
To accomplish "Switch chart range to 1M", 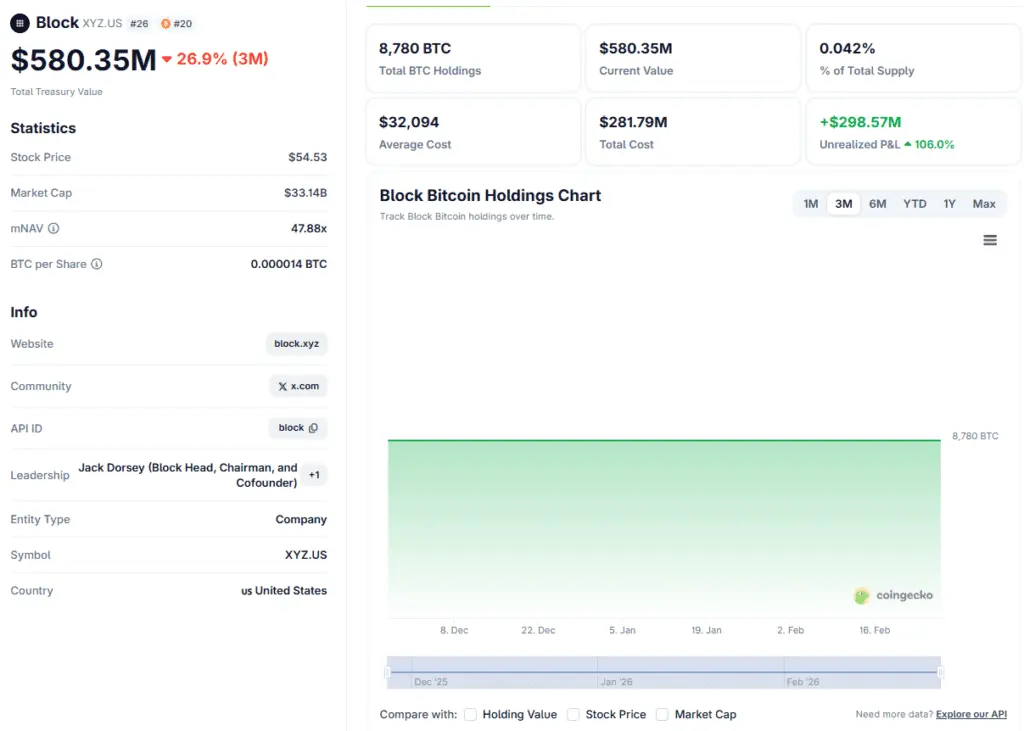I will pyautogui.click(x=811, y=204).
